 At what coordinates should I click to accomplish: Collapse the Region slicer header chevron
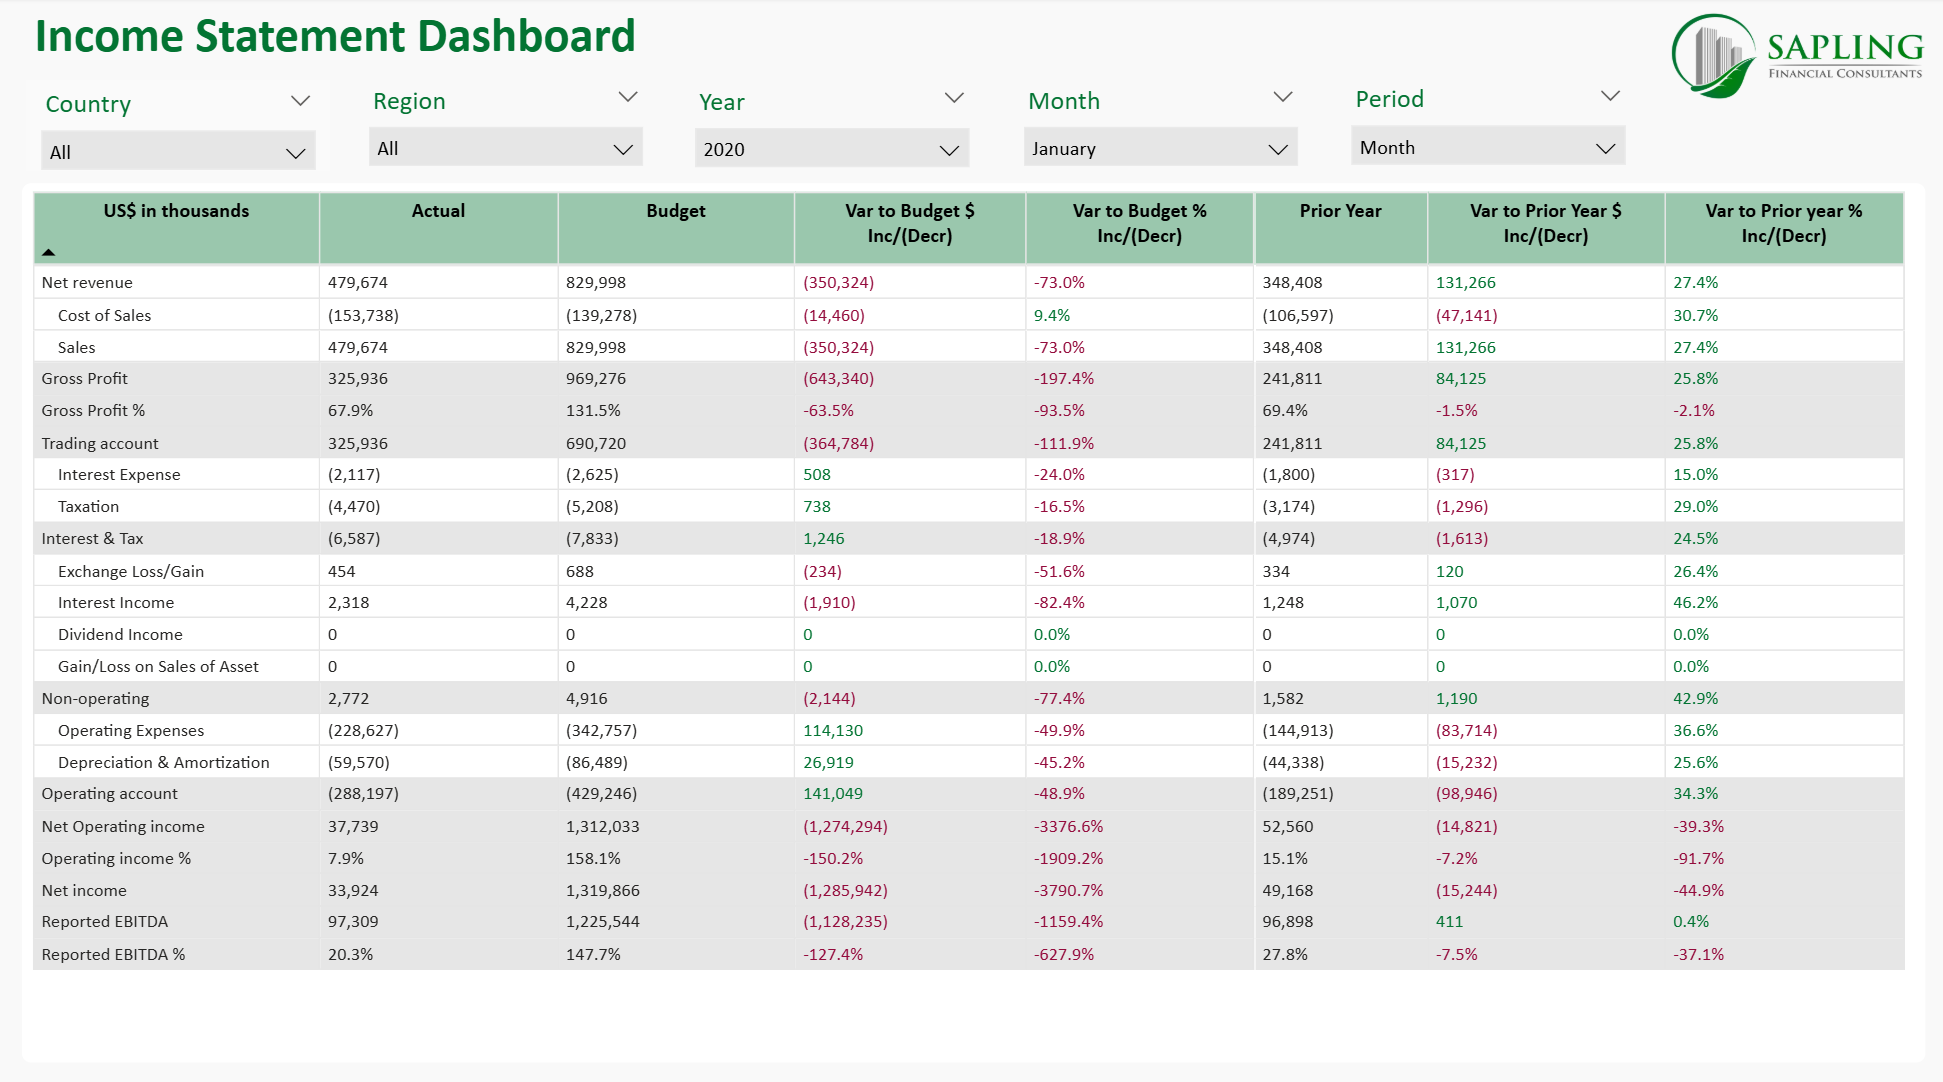(628, 97)
